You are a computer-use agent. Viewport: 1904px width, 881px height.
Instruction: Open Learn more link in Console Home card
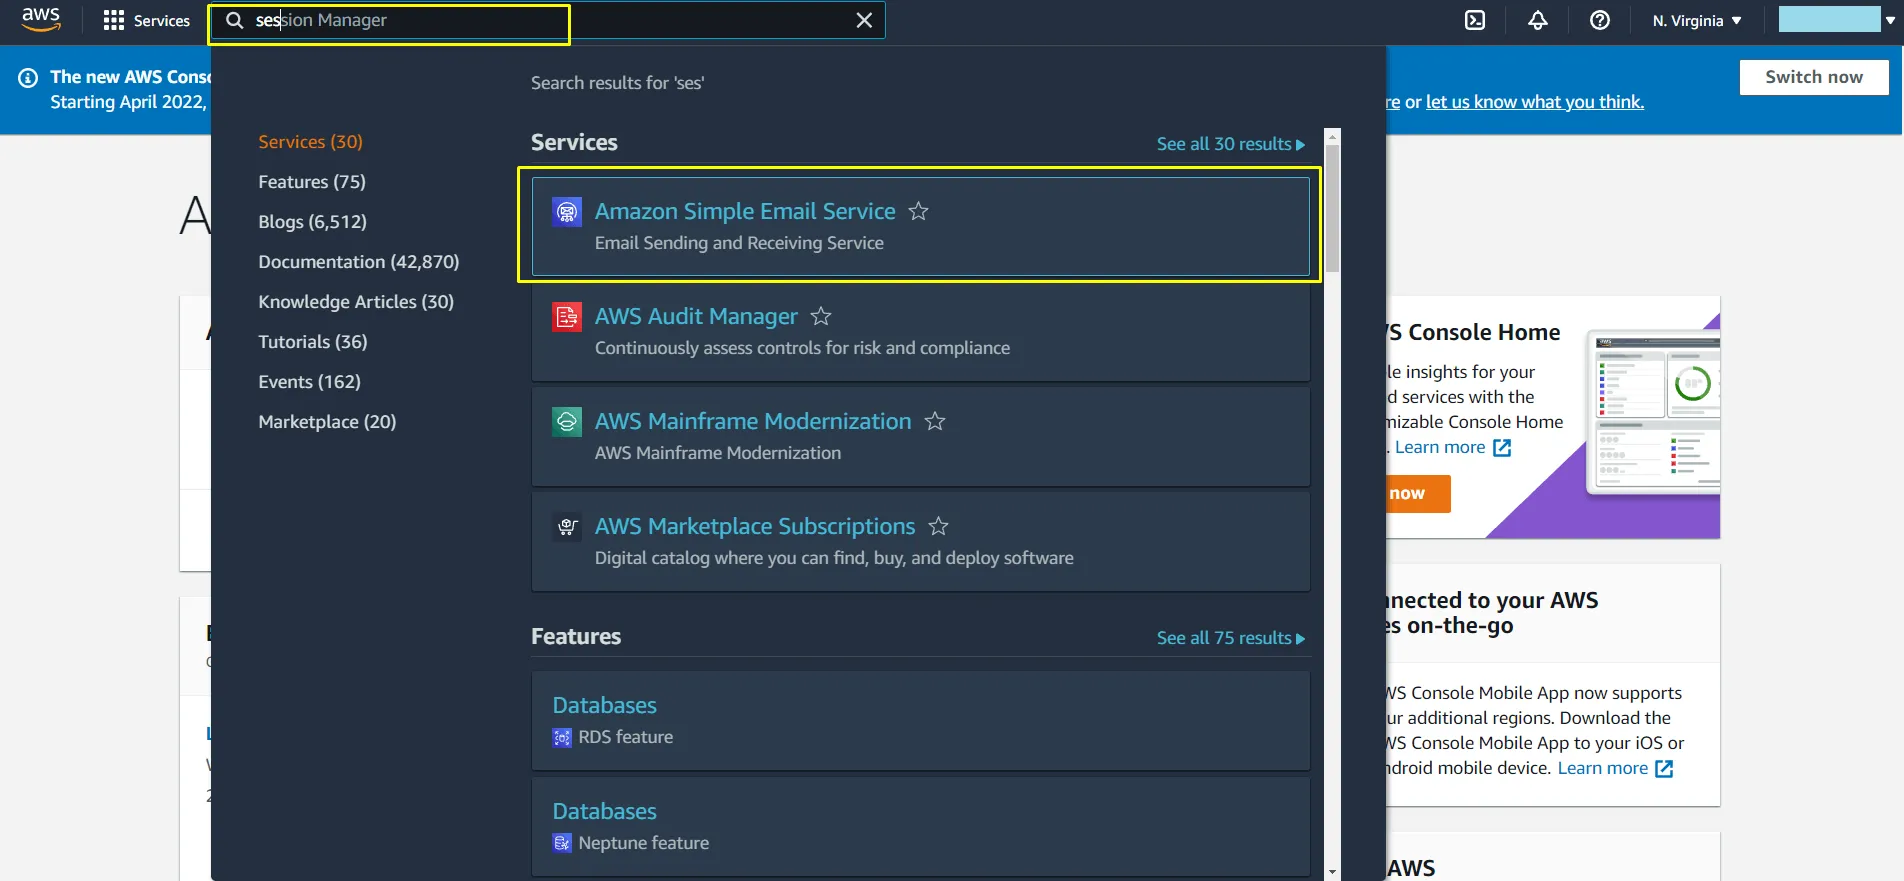tap(1452, 448)
